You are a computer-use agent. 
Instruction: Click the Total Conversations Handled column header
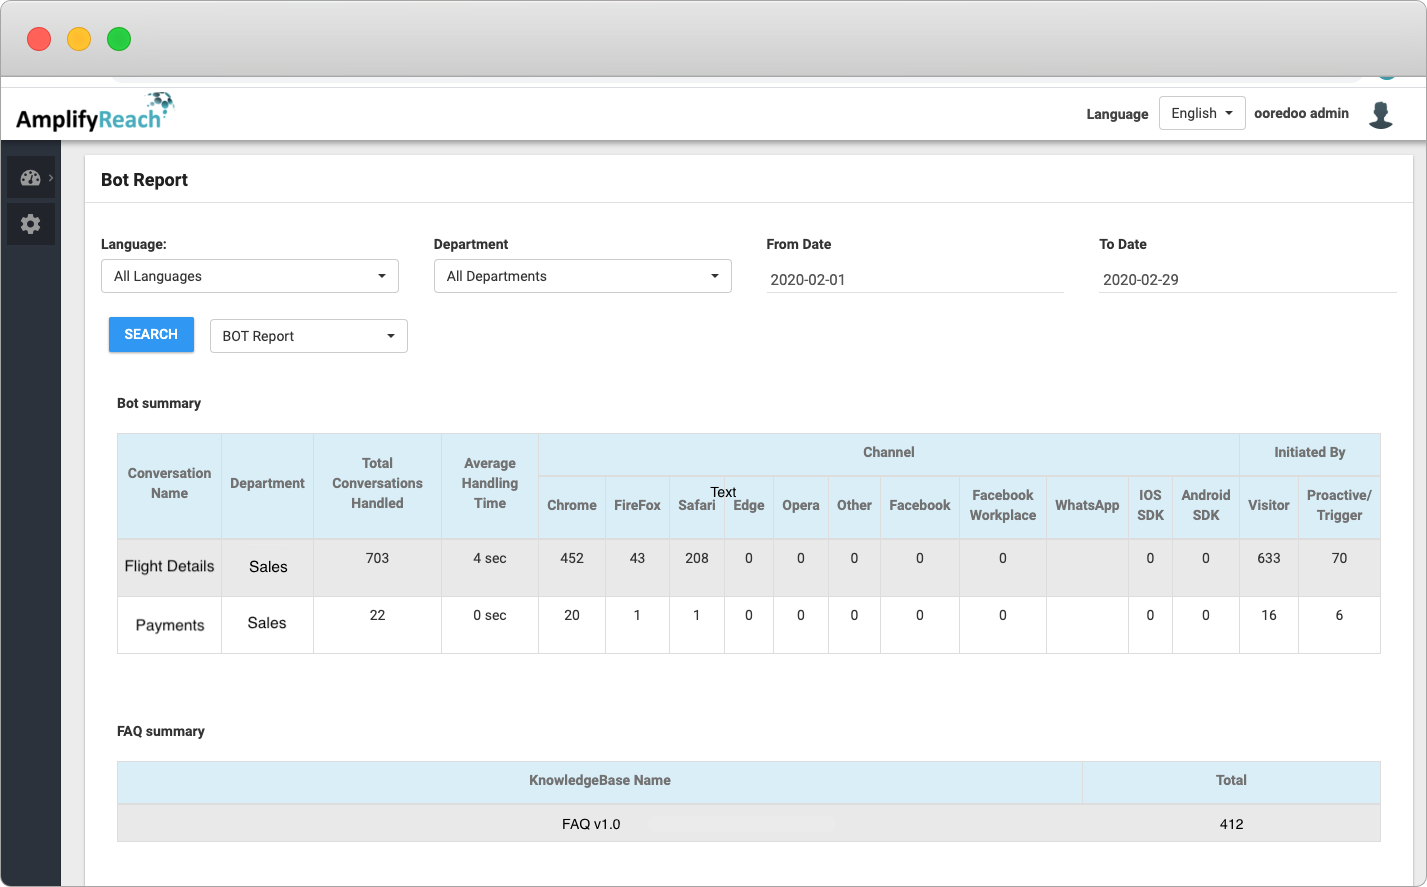coord(377,483)
